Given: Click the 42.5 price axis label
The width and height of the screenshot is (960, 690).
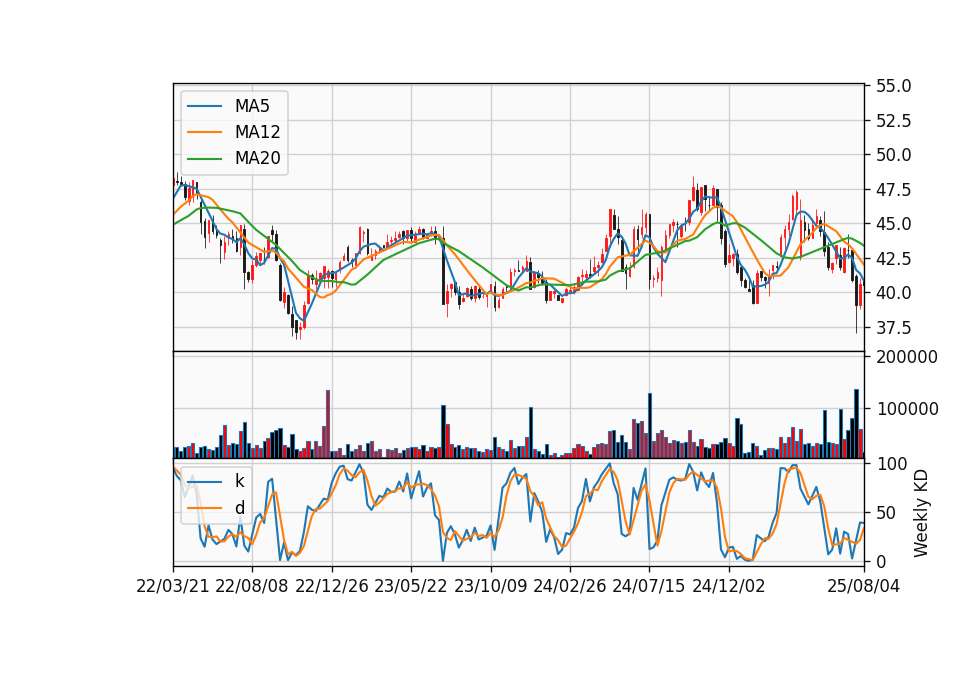Looking at the screenshot, I should point(893,259).
